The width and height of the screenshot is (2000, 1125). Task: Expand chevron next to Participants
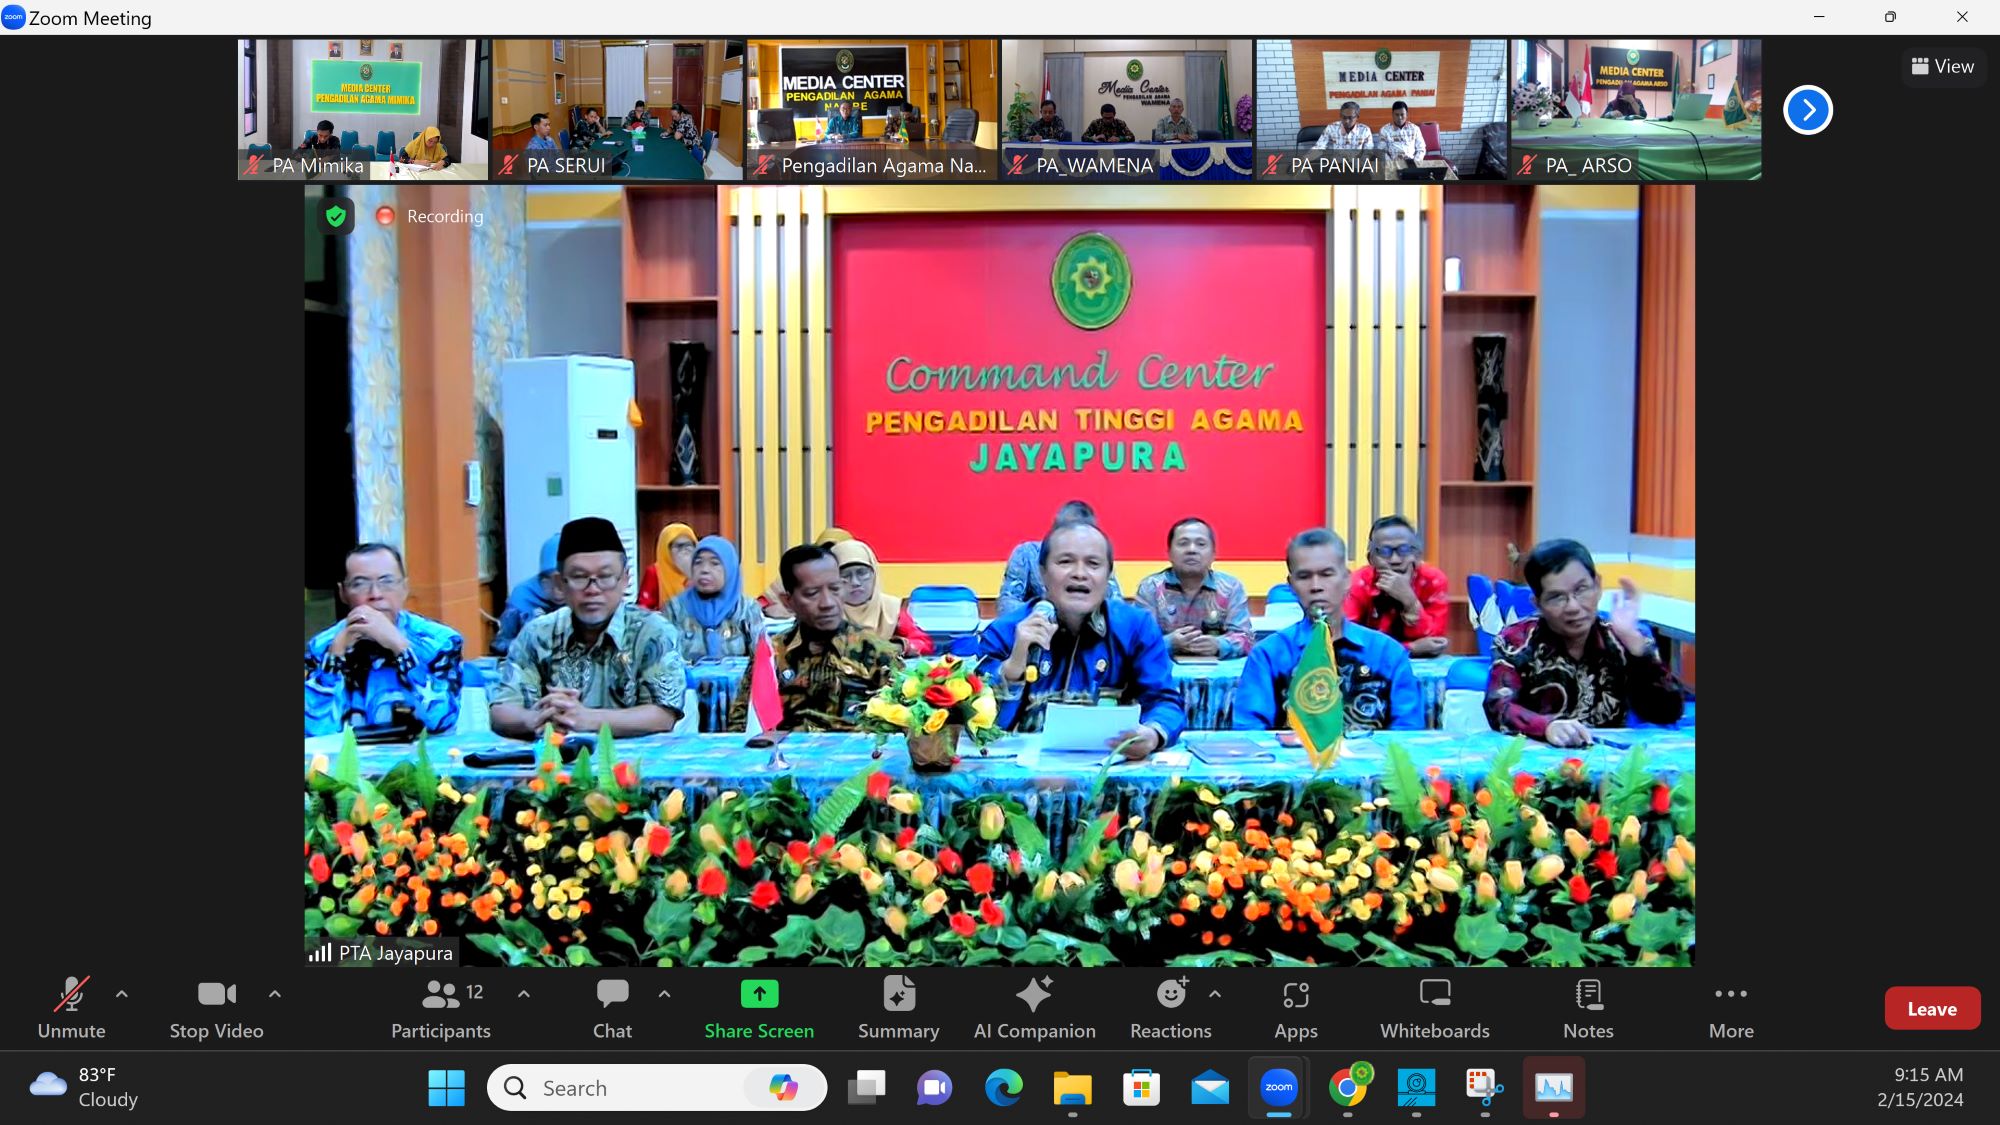coord(524,994)
